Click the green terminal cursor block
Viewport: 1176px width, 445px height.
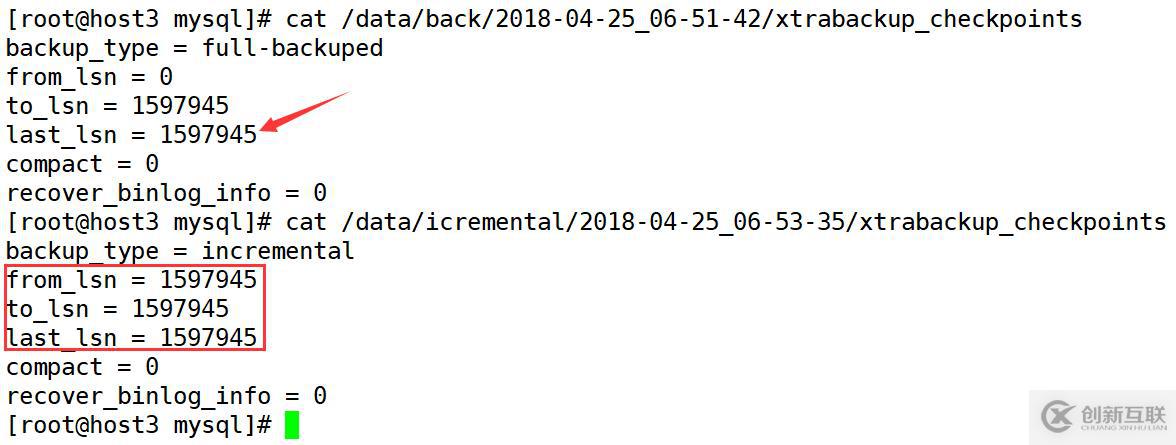click(292, 425)
